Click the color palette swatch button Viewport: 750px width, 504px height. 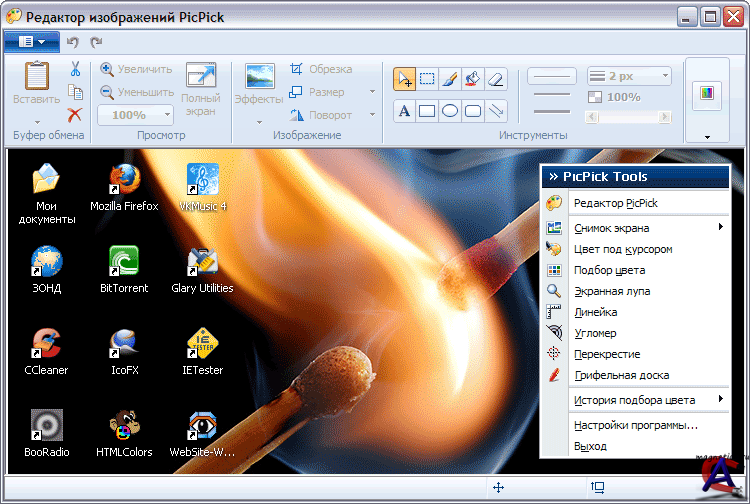click(707, 93)
